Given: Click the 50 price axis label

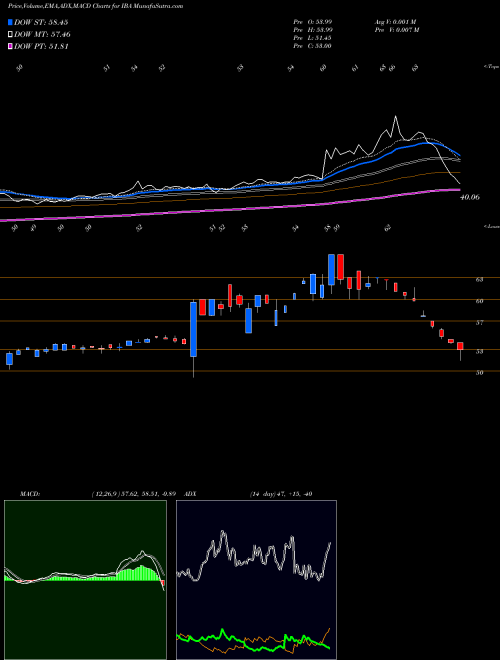Looking at the screenshot, I should click(479, 373).
